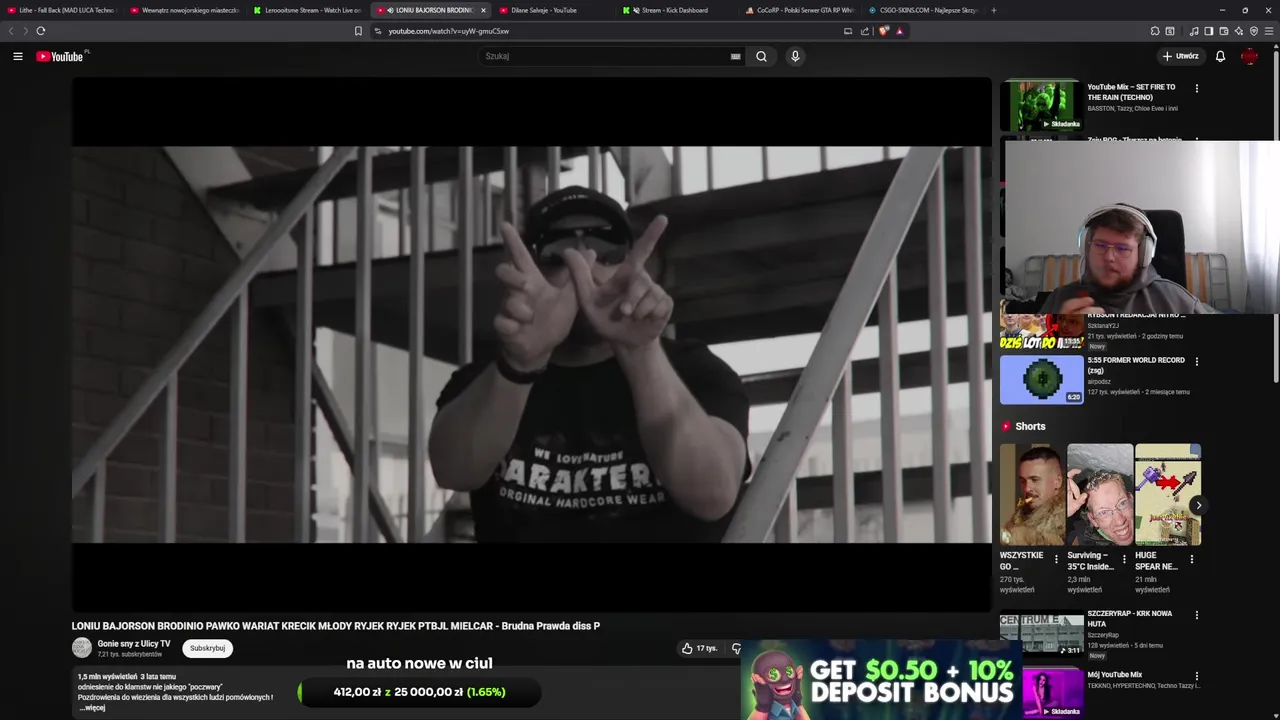Image resolution: width=1280 pixels, height=720 pixels.
Task: Open options for the WSZYSTKIE GO short
Action: [x=1056, y=559]
